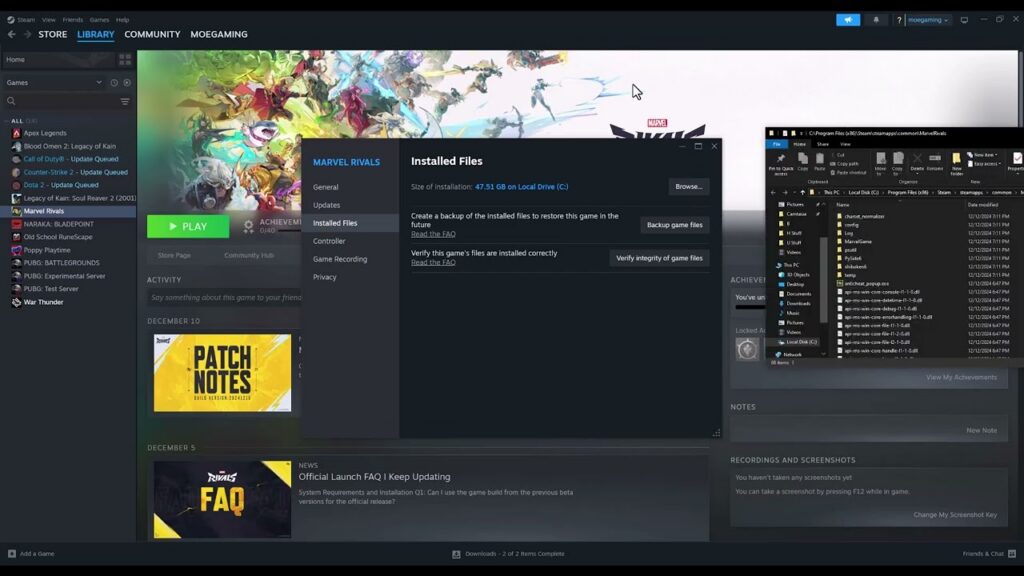The image size is (1024, 576).
Task: Click the Properties icon in File Explorer
Action: click(1017, 161)
